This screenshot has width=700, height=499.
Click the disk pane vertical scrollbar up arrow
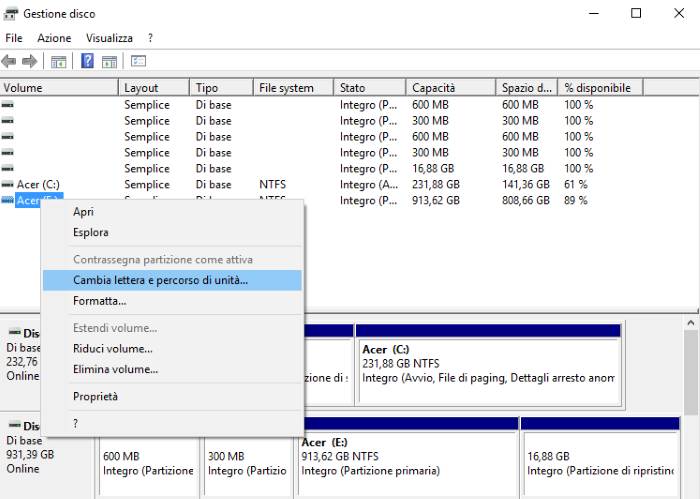(x=691, y=323)
